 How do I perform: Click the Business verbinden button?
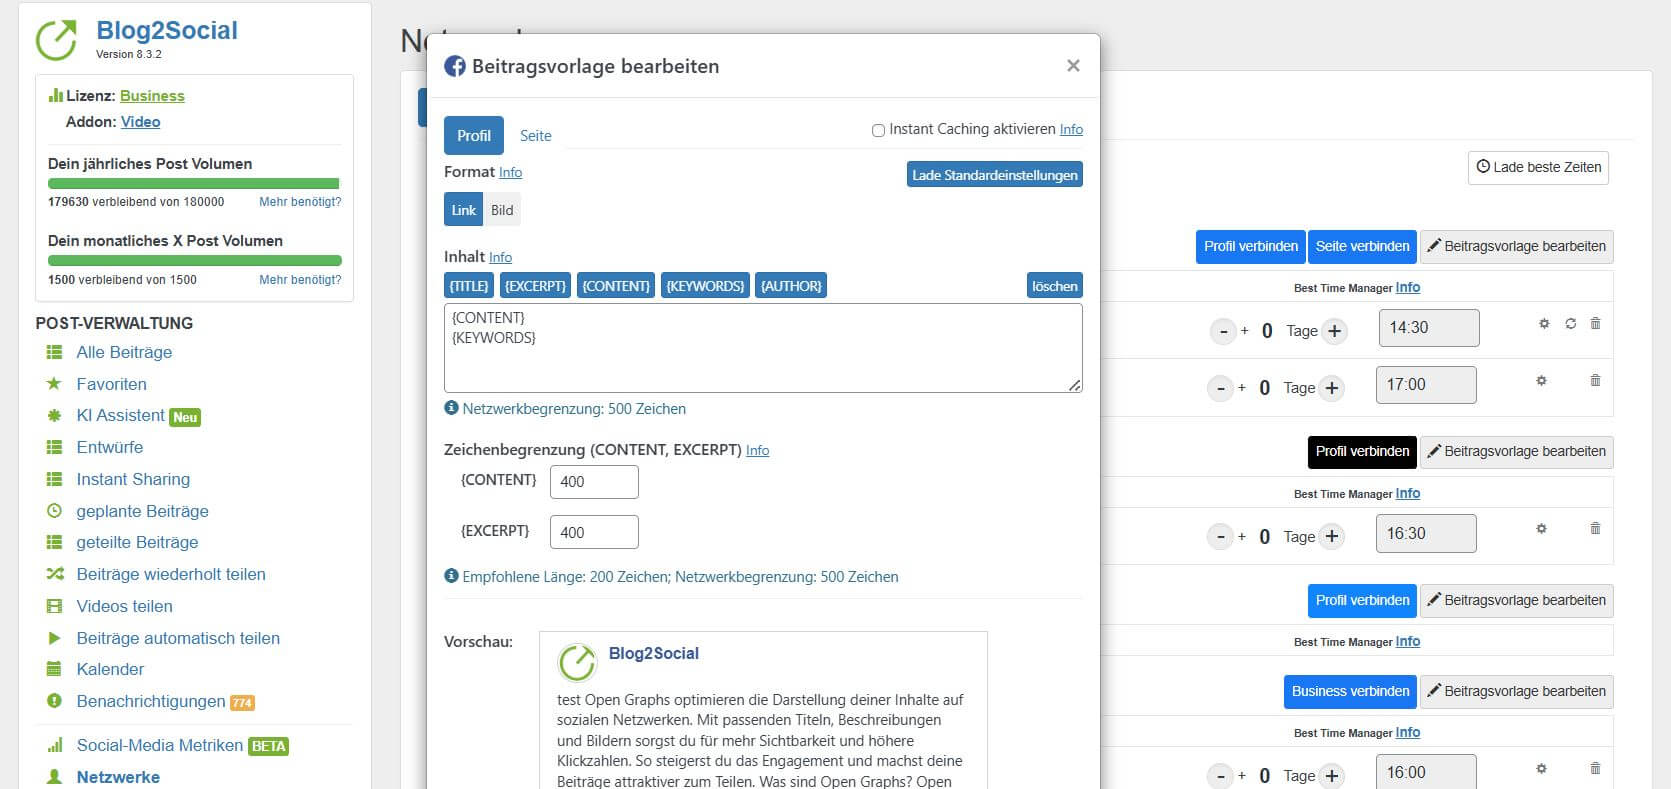[1350, 691]
